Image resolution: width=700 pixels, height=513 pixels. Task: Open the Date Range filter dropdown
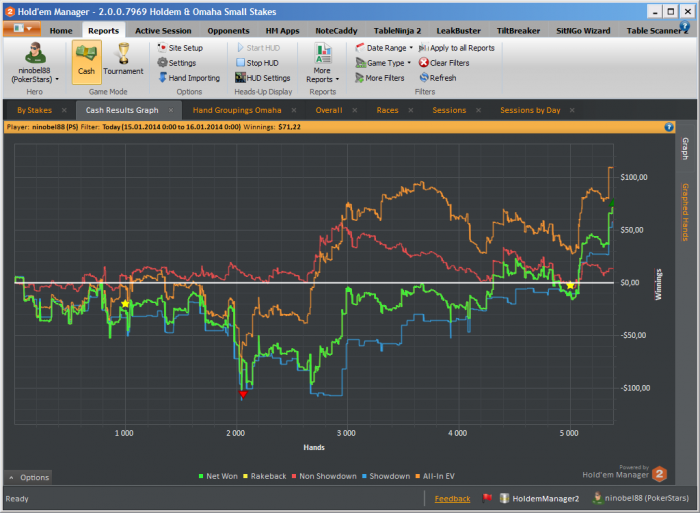coord(384,48)
